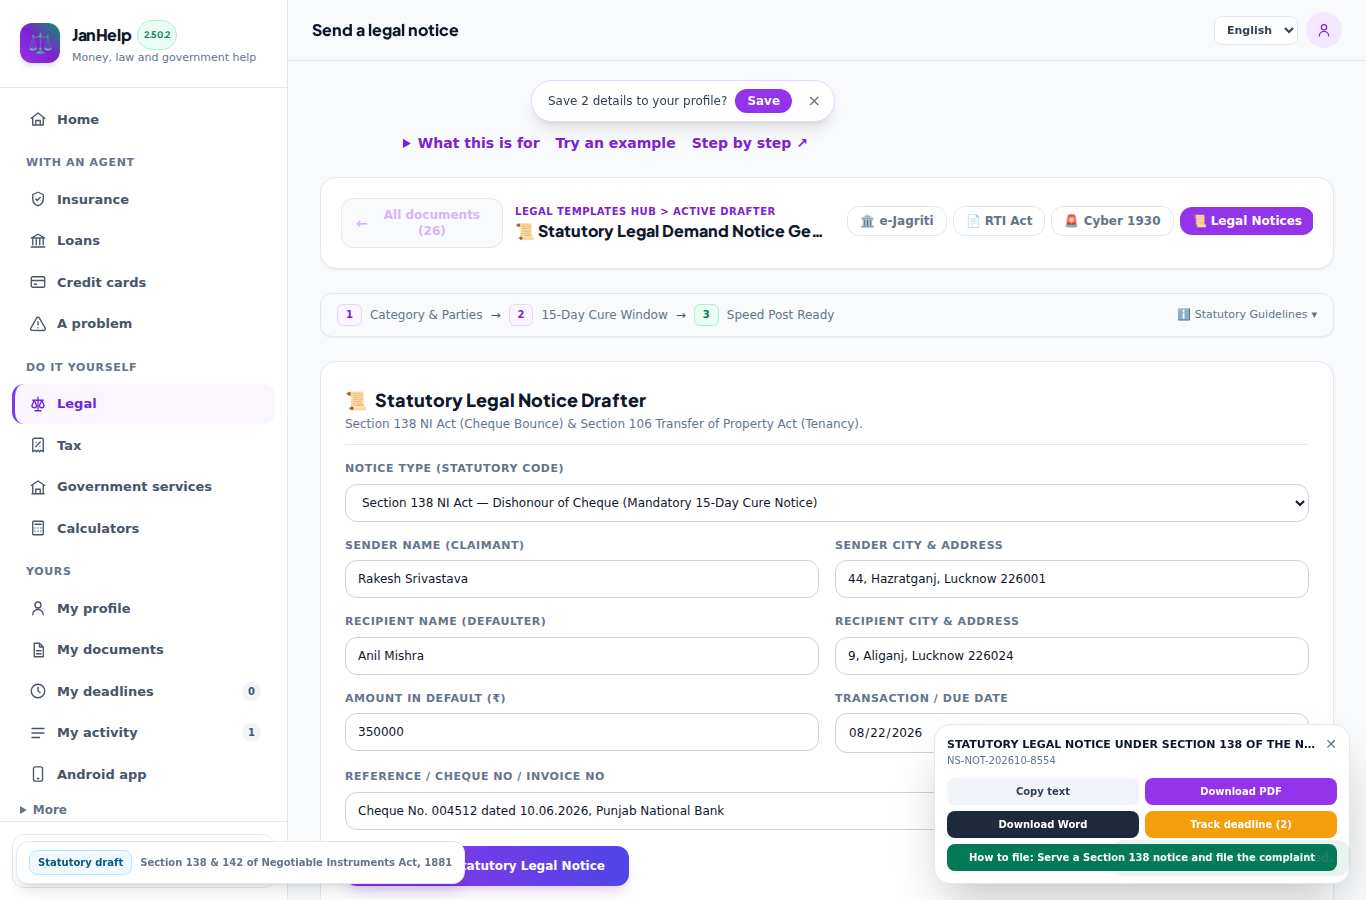Click the Android app phone icon
The width and height of the screenshot is (1366, 900).
tap(38, 774)
